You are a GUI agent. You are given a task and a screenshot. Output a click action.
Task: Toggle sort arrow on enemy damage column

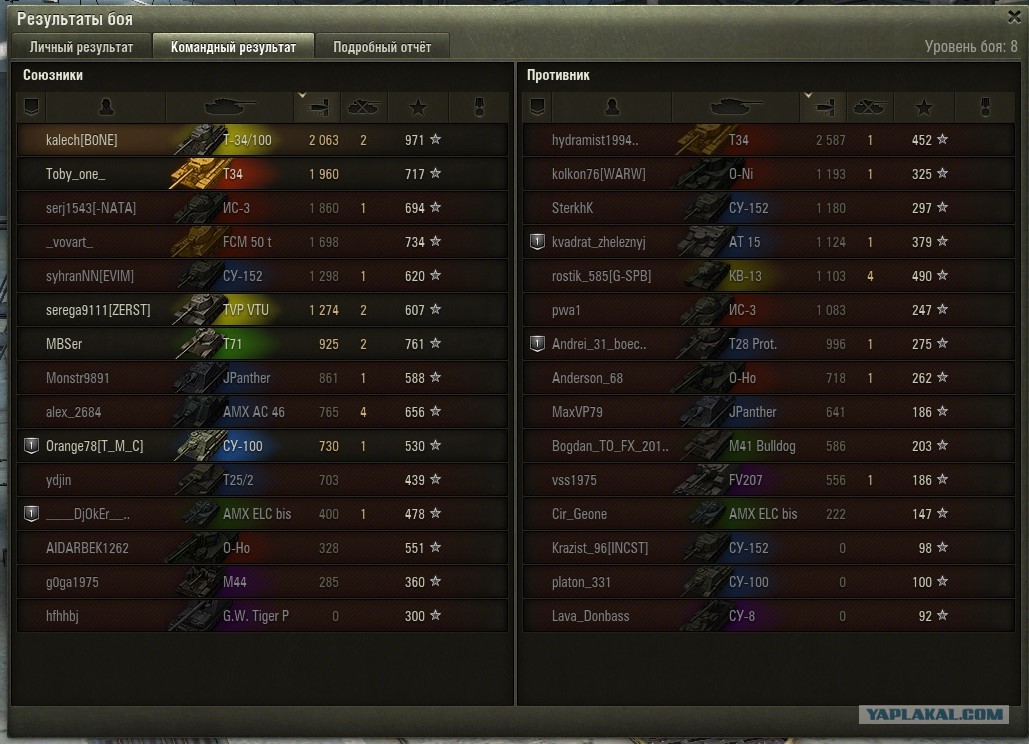[x=808, y=96]
